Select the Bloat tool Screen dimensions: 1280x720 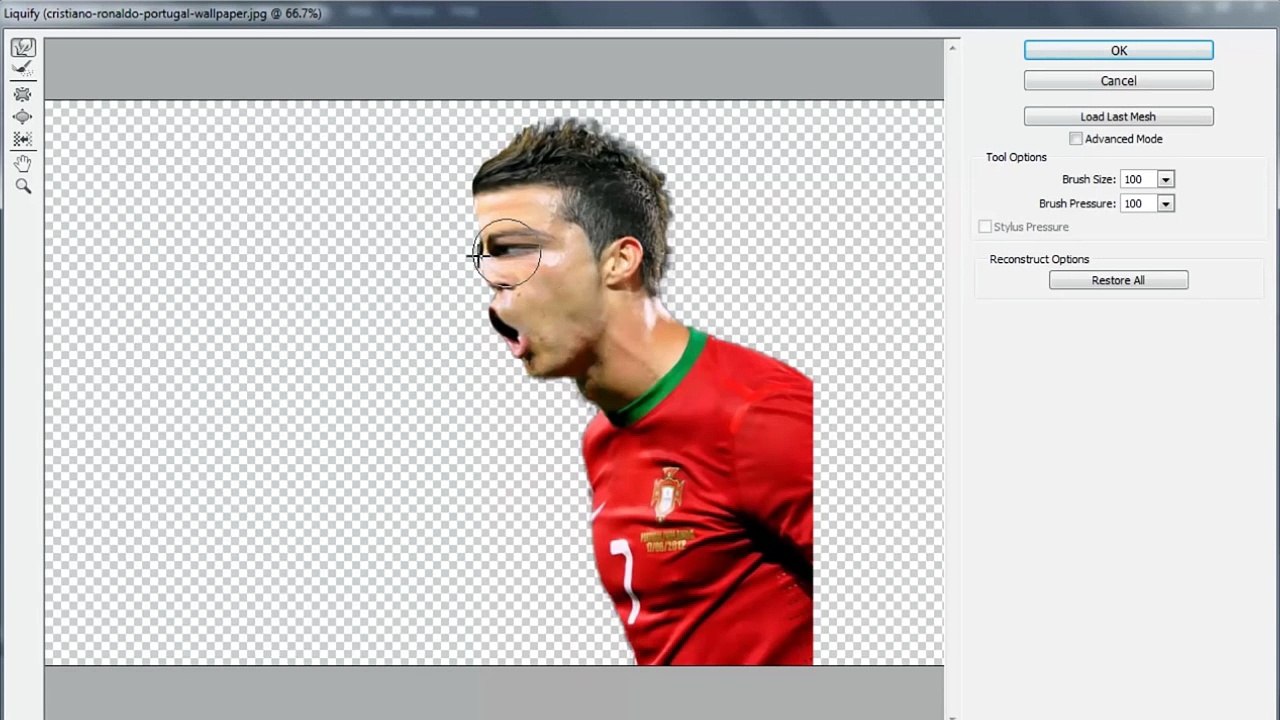(23, 116)
